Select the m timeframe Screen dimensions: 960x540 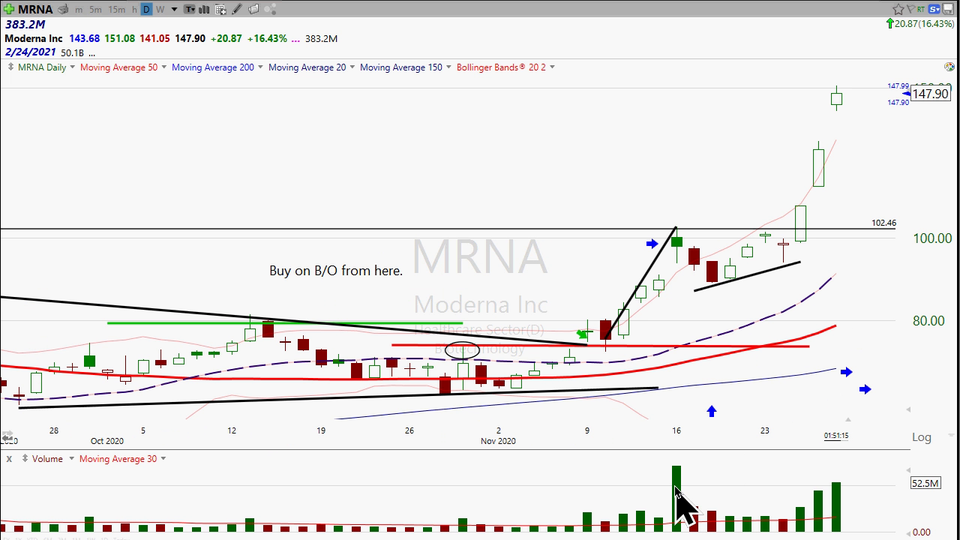[79, 9]
